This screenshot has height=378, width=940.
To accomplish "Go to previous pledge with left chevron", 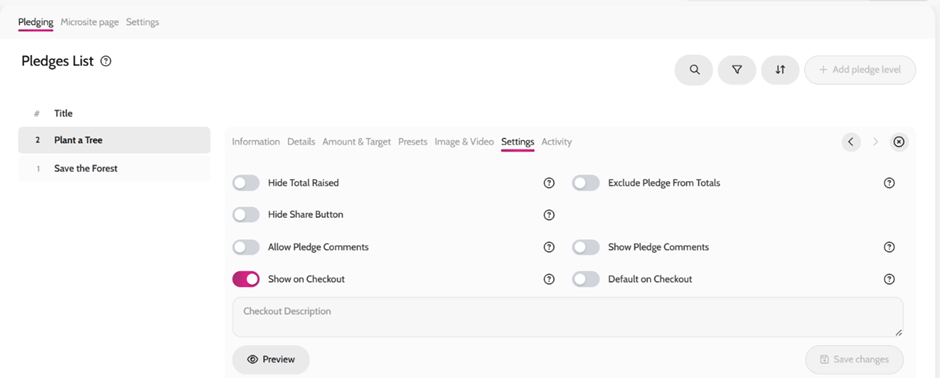I will [851, 142].
